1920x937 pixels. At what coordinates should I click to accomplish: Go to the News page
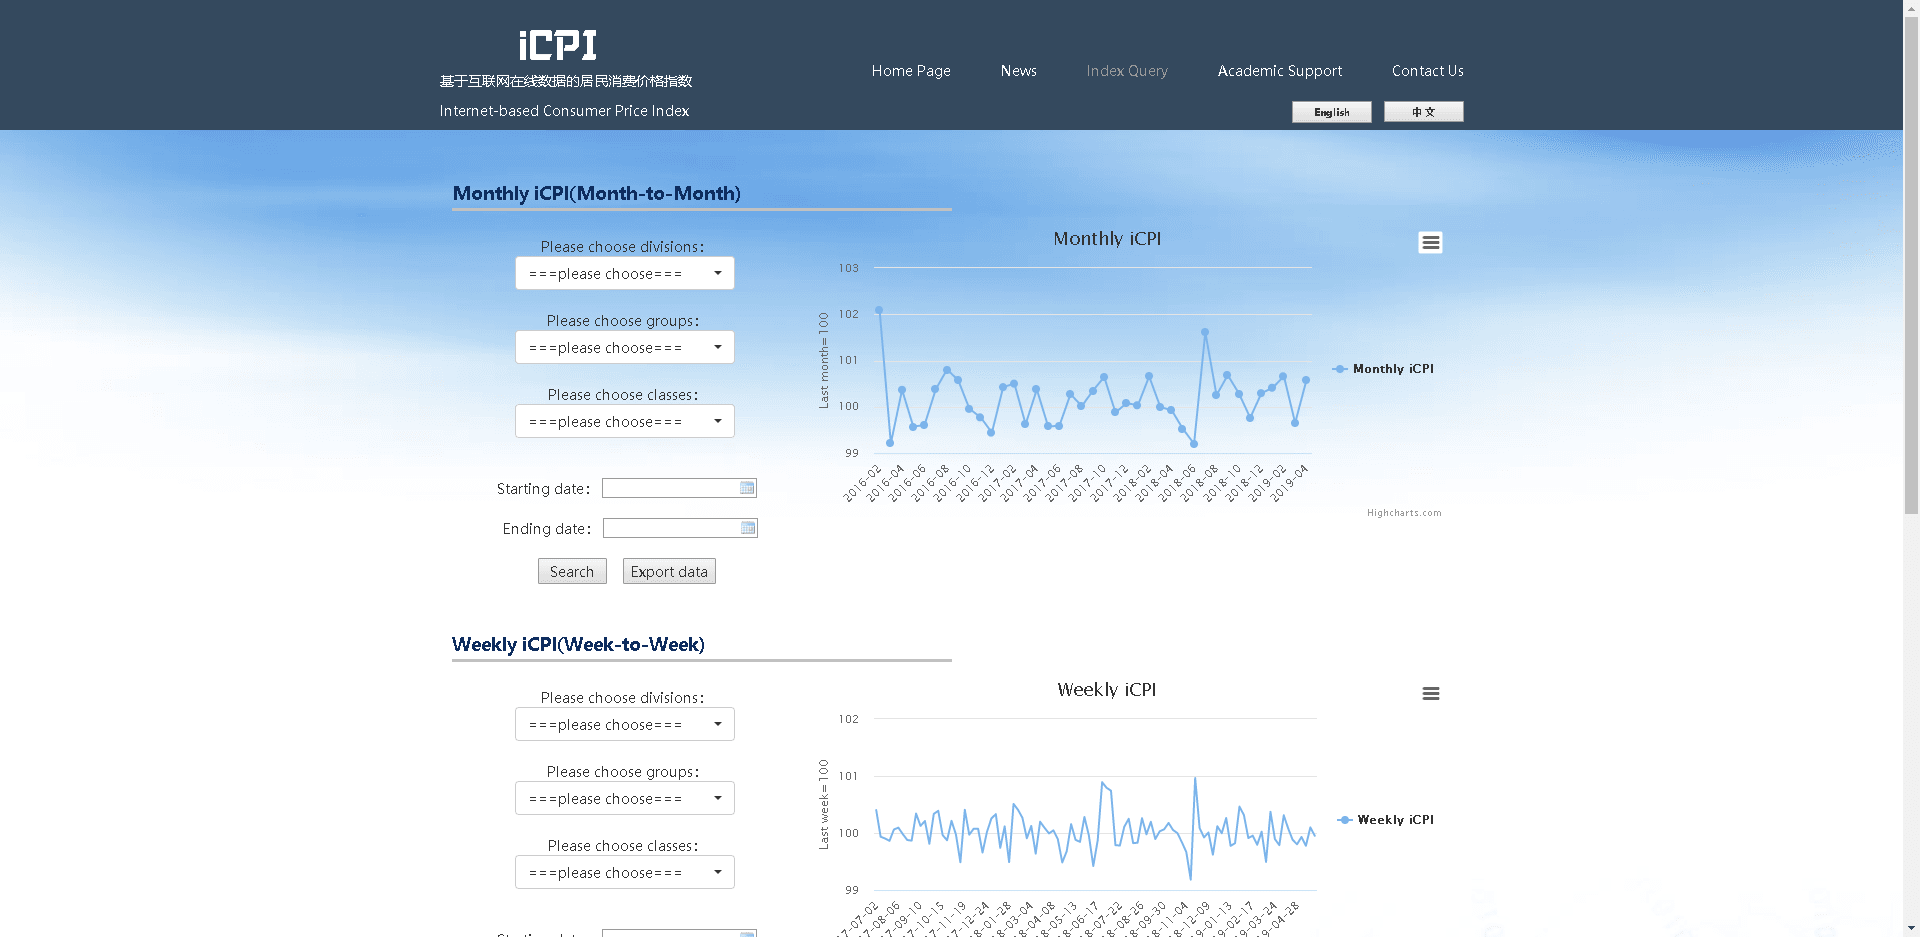[1018, 71]
